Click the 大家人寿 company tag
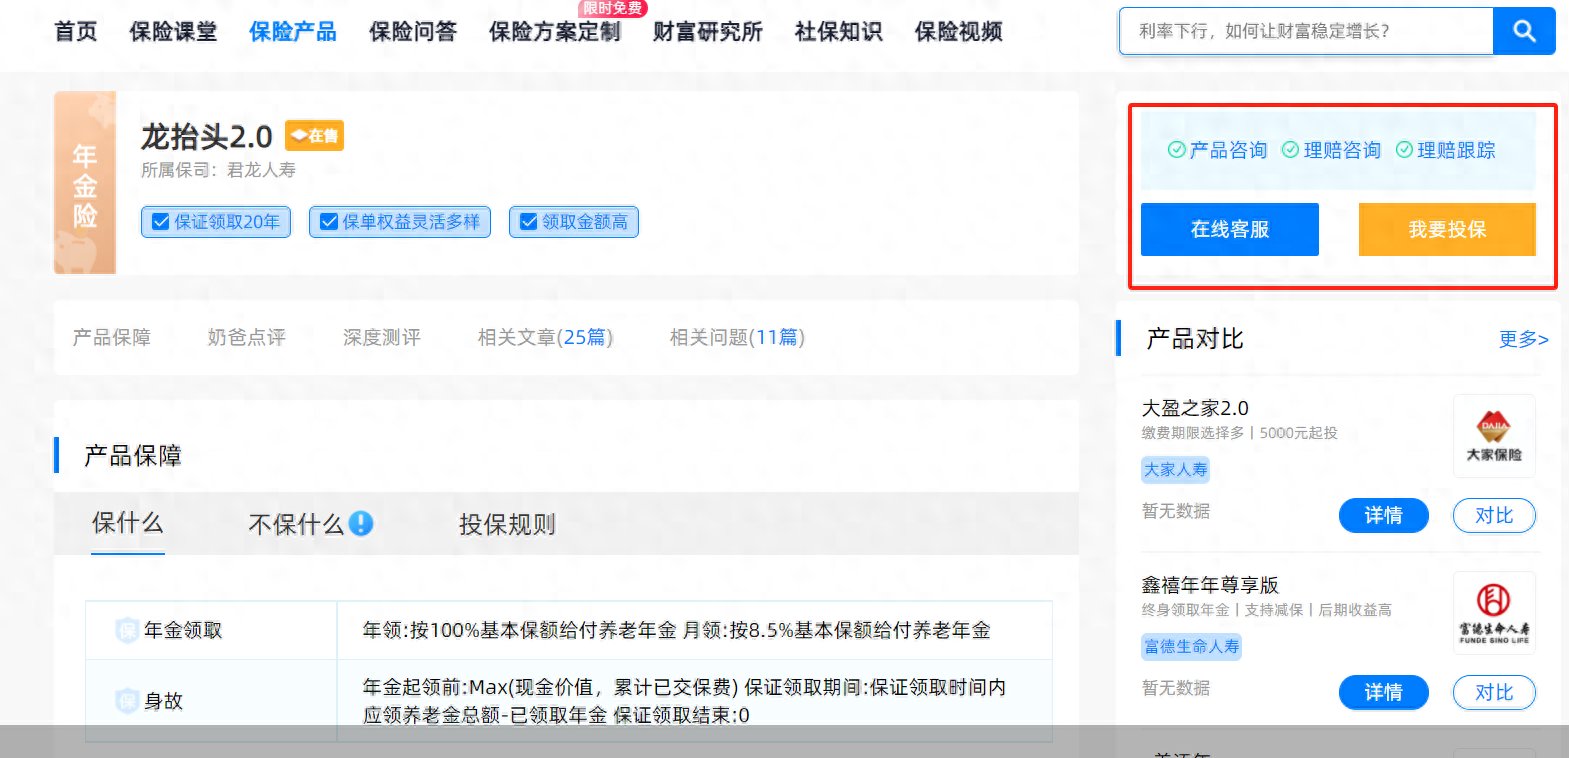1569x758 pixels. 1176,470
